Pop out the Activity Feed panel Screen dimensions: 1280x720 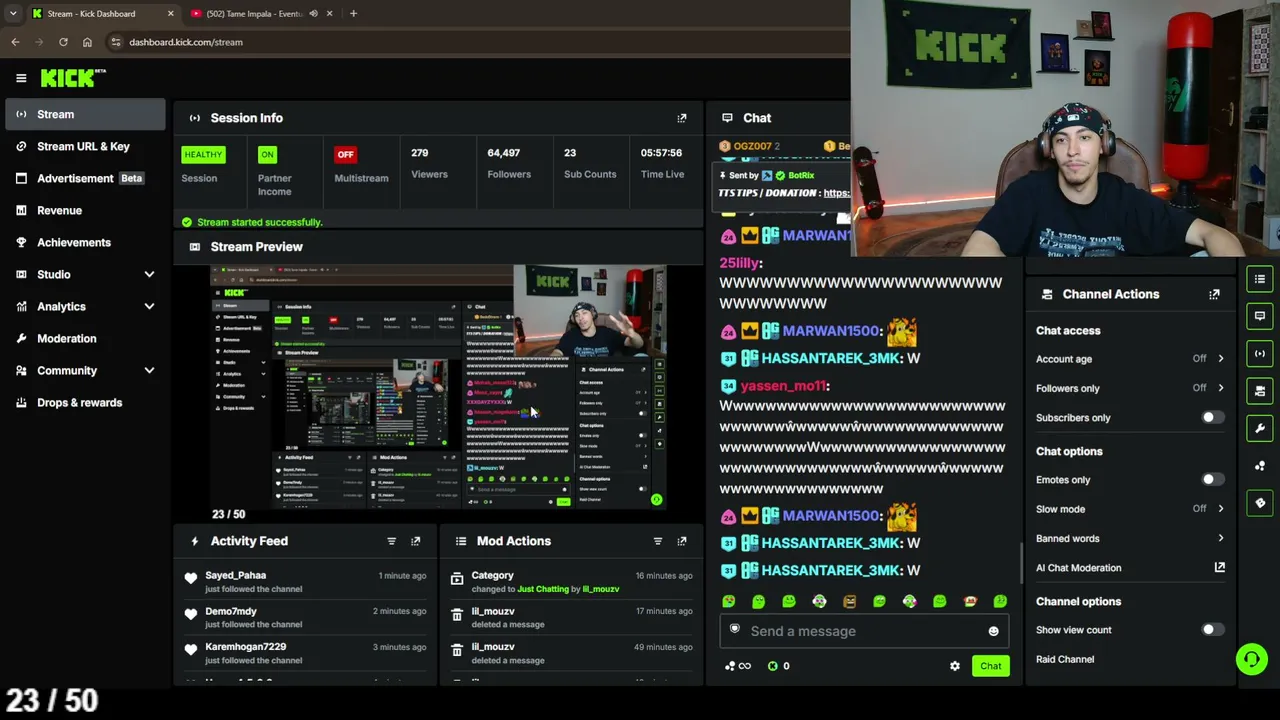[x=416, y=541]
